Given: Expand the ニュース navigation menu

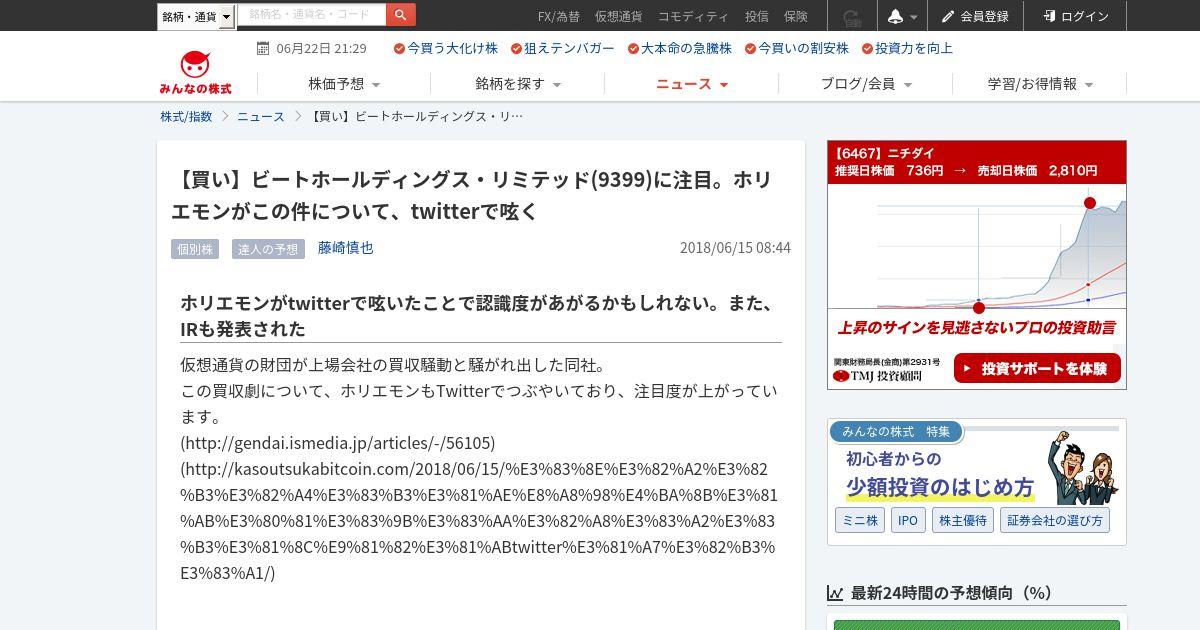Looking at the screenshot, I should pyautogui.click(x=692, y=84).
